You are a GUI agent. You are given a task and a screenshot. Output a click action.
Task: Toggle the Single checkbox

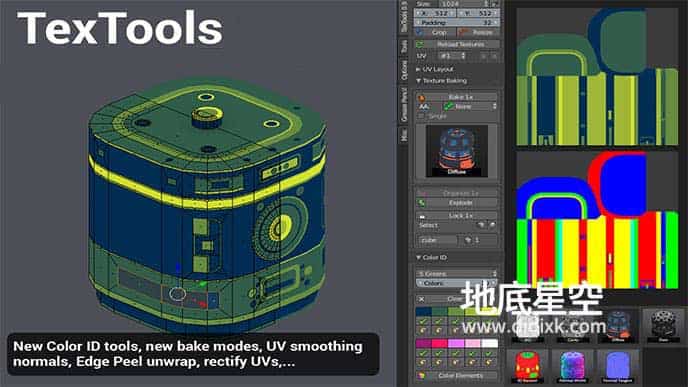(x=422, y=116)
